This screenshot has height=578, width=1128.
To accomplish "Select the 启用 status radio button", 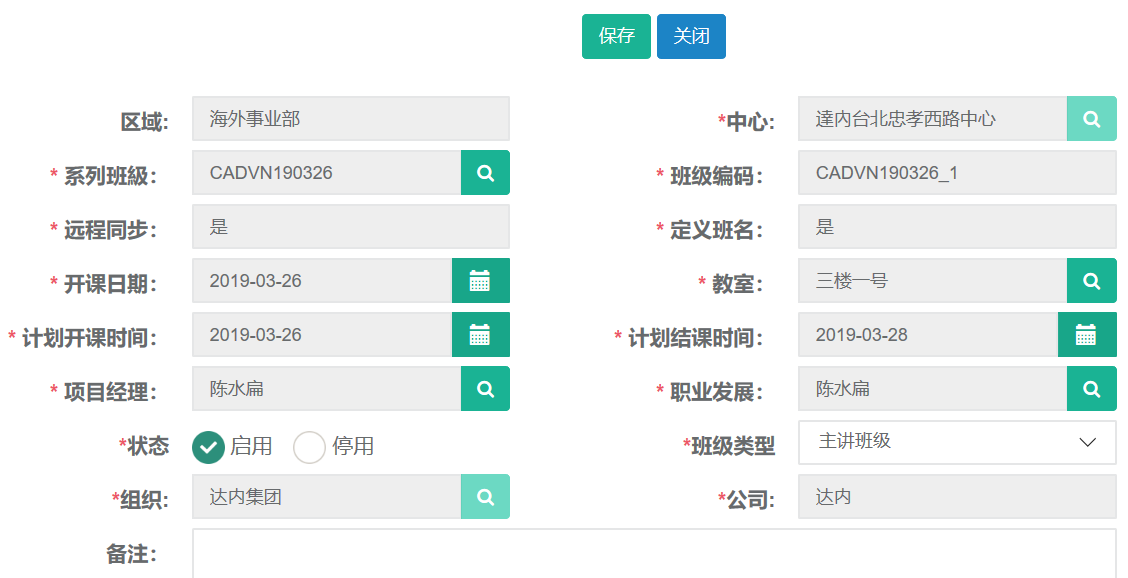I will click(x=208, y=447).
